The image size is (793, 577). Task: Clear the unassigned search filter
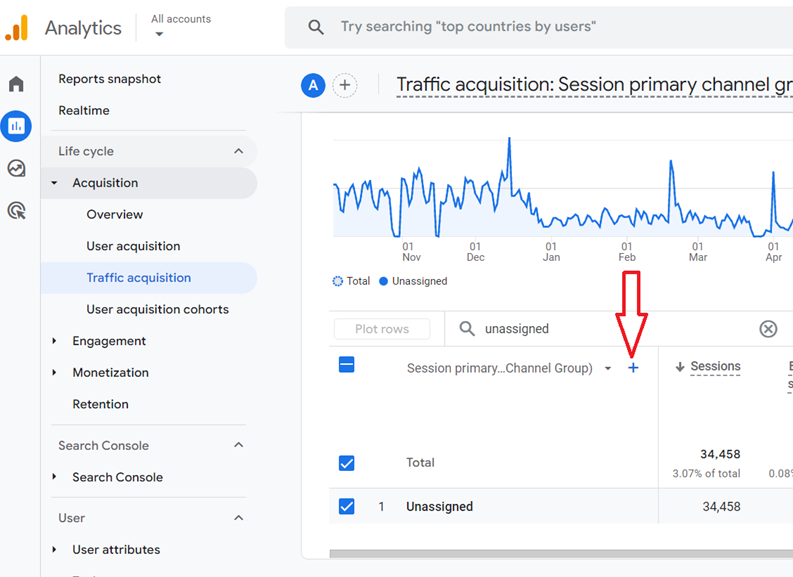(768, 329)
